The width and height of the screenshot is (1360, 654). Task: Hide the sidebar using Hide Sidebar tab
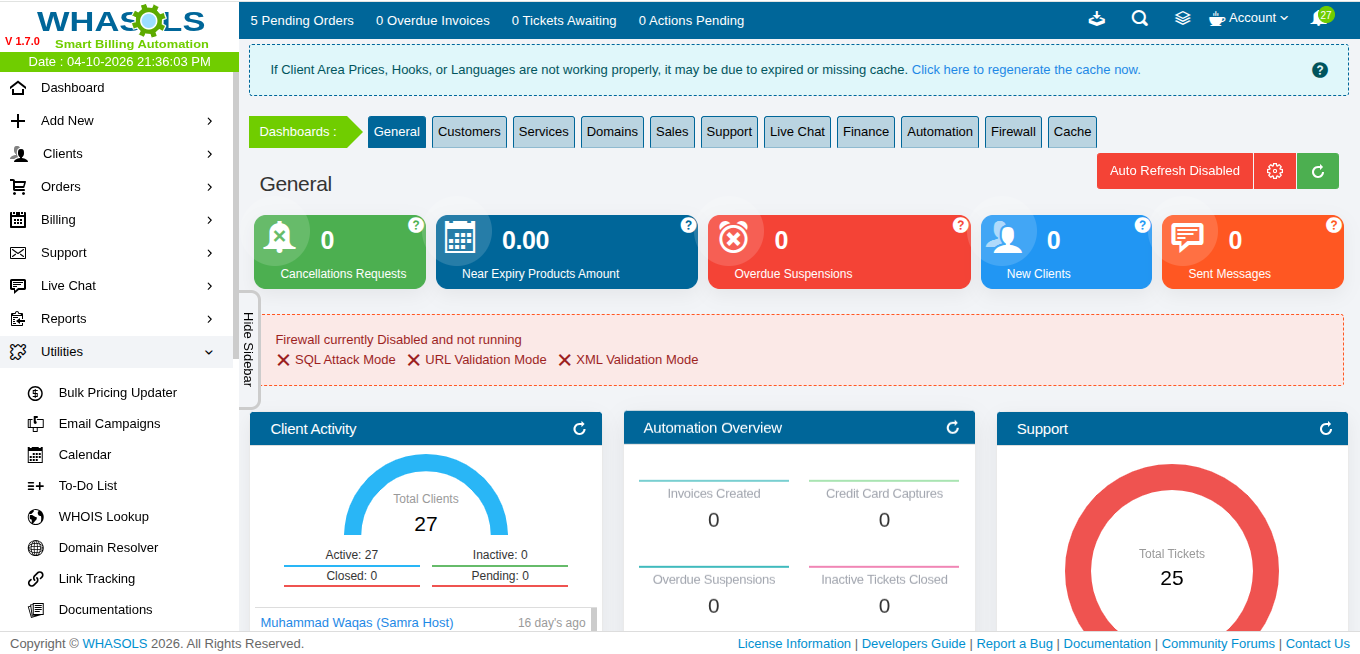pyautogui.click(x=249, y=349)
